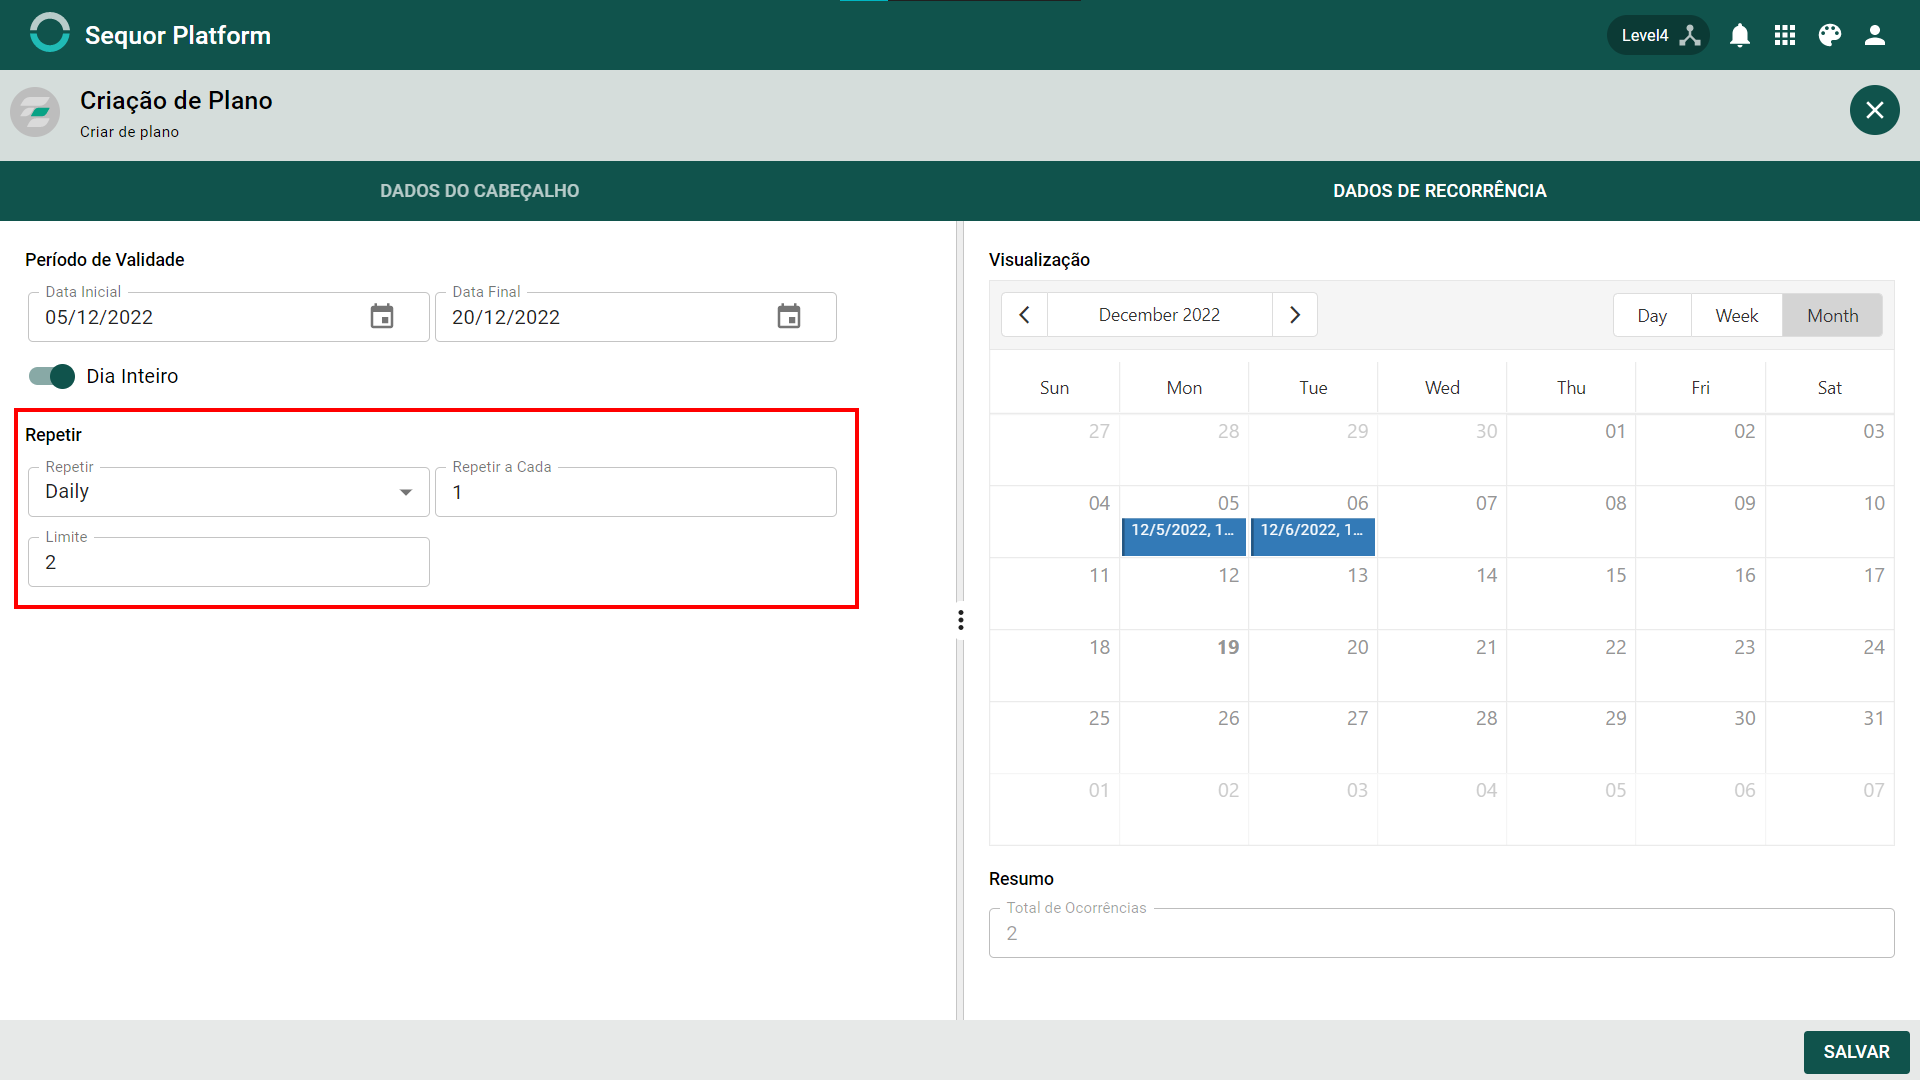The image size is (1920, 1080).
Task: Click the splitter handle dots
Action: (960, 620)
